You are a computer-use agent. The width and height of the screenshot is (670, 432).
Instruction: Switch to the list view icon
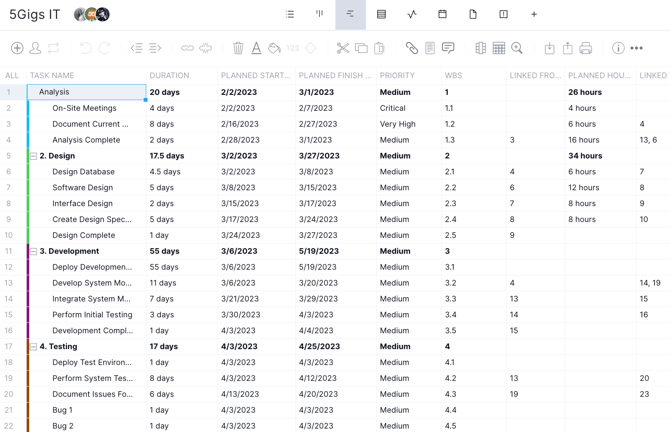[290, 15]
